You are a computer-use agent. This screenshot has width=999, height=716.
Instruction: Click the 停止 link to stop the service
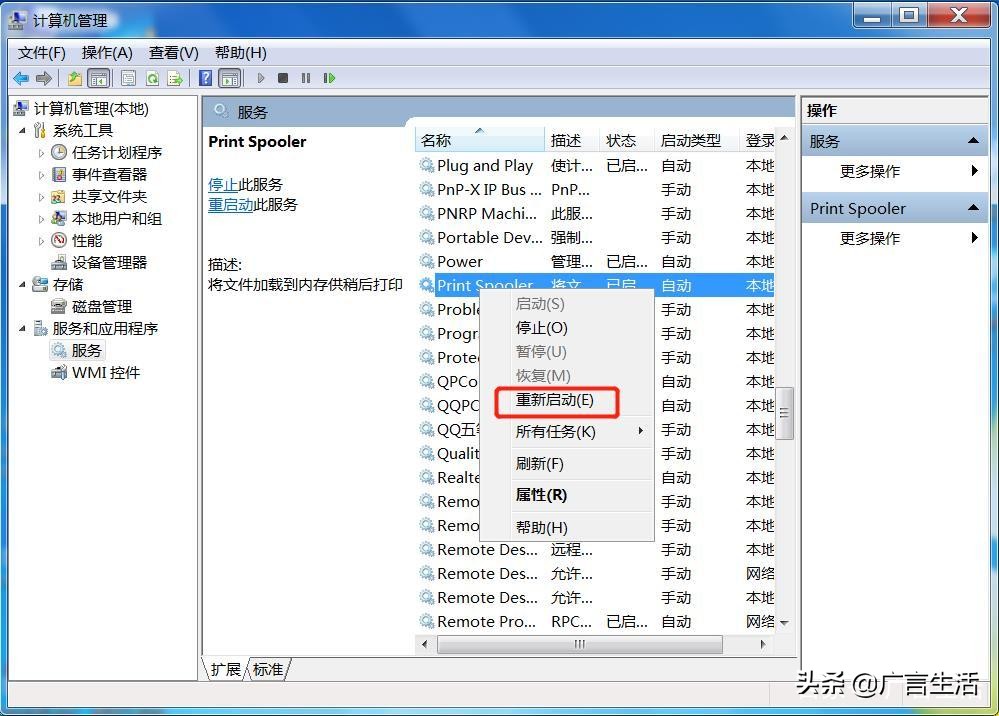225,184
